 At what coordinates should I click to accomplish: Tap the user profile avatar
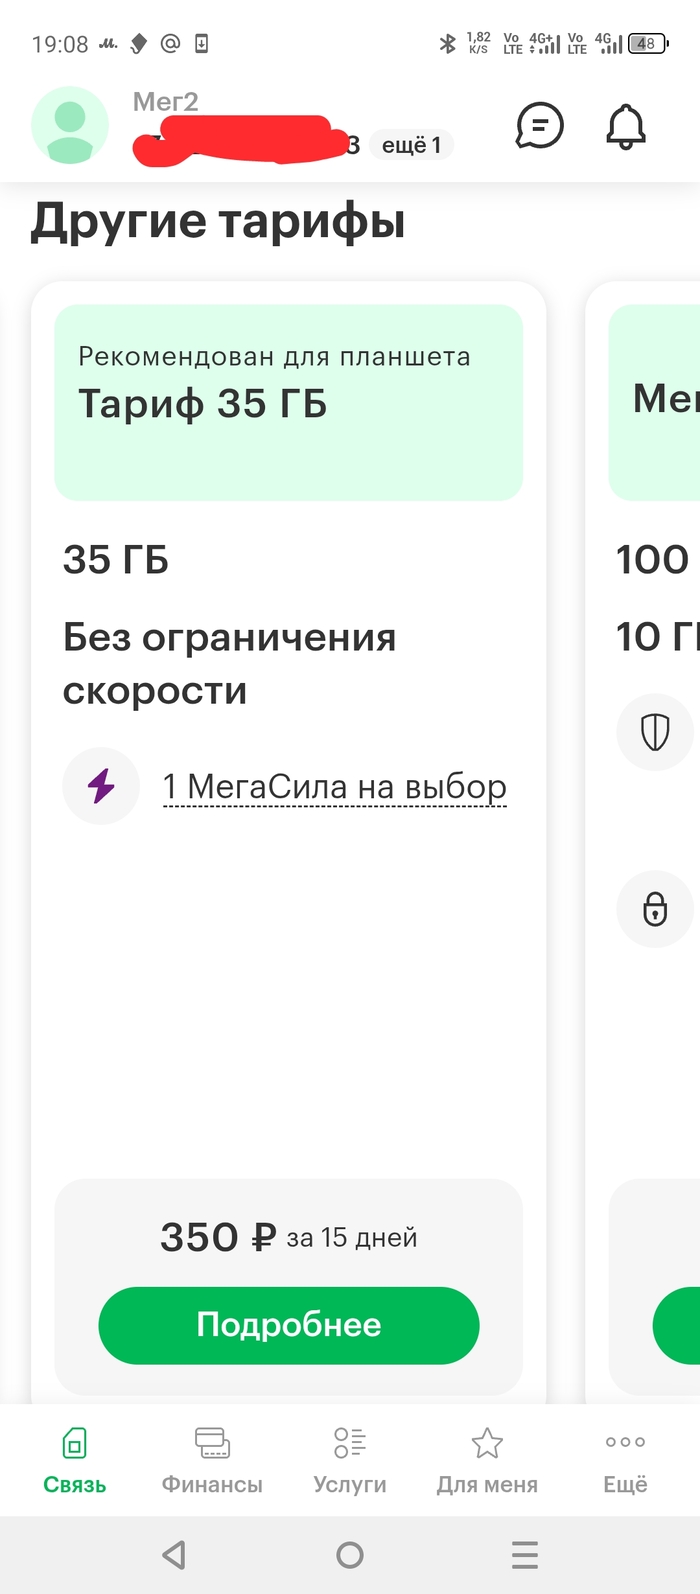(70, 125)
